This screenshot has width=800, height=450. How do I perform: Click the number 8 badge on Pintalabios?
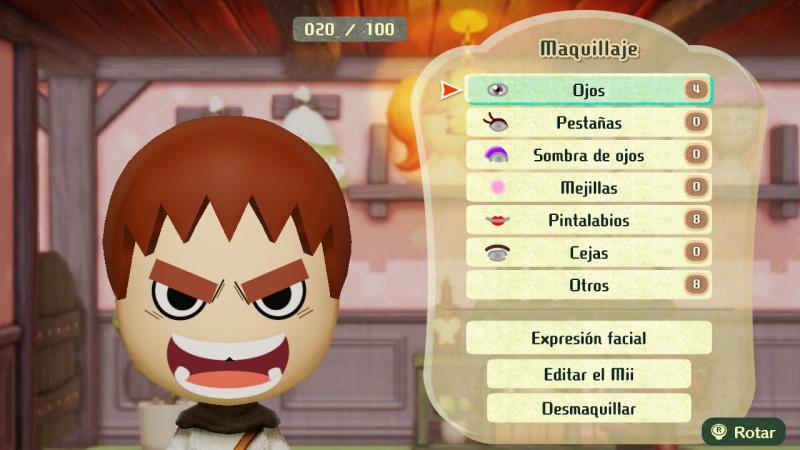(x=696, y=220)
